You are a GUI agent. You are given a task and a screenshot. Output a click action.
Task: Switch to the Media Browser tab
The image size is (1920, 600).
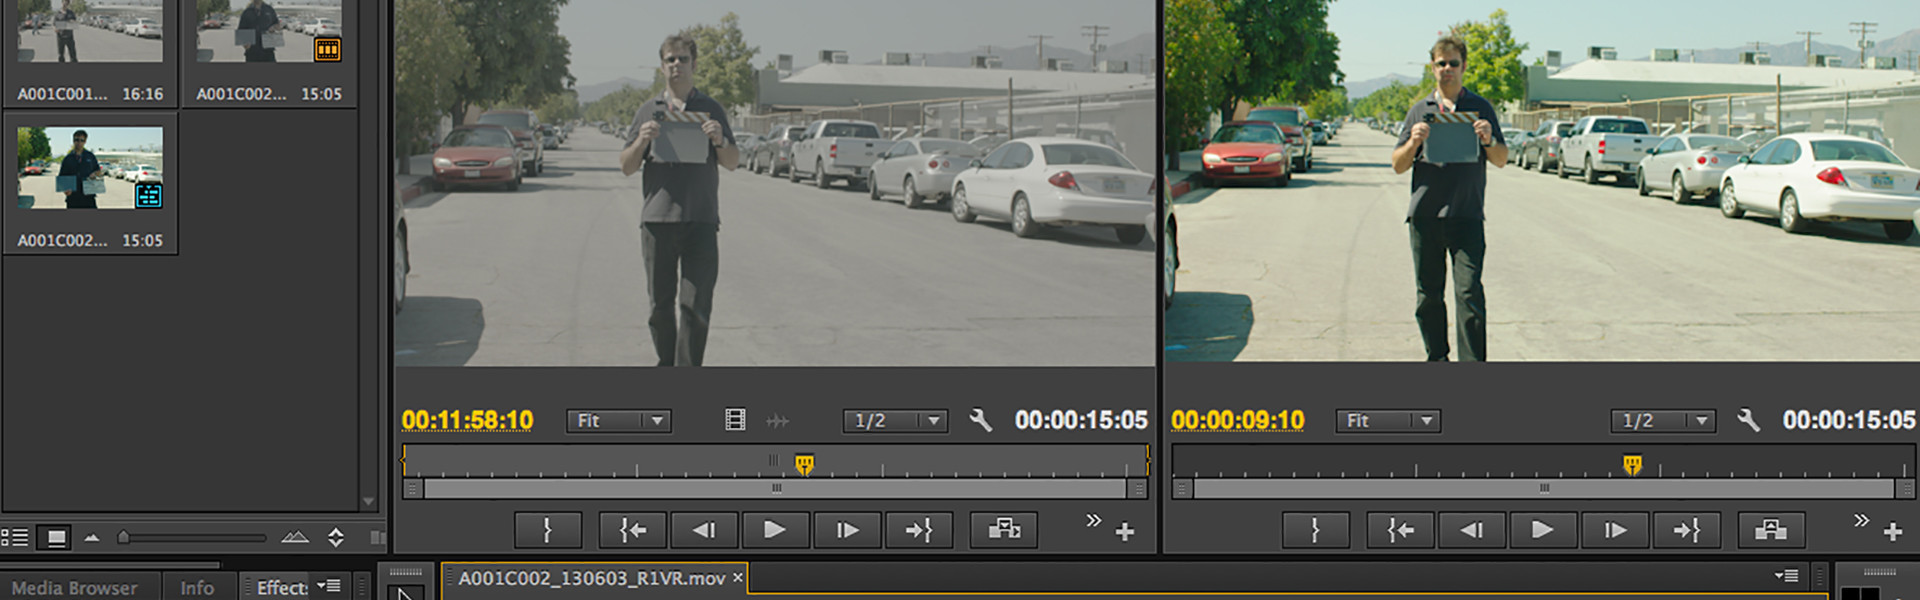pos(75,588)
